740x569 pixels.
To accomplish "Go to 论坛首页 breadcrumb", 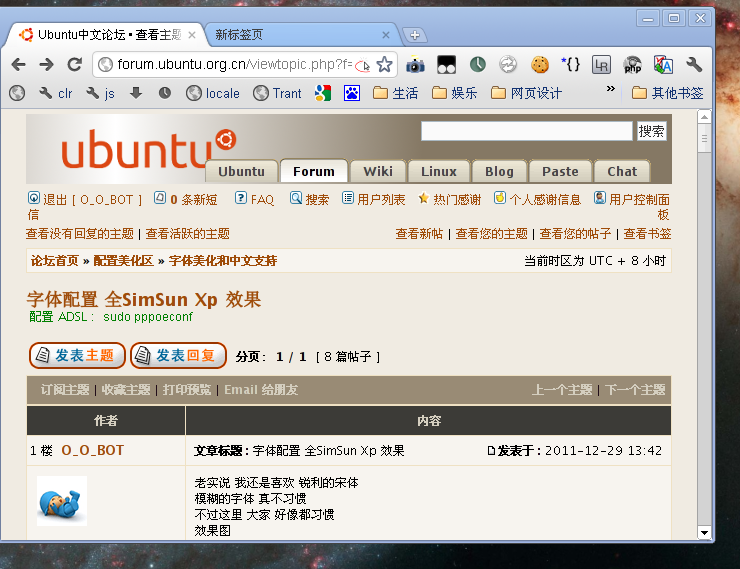I will coord(55,260).
